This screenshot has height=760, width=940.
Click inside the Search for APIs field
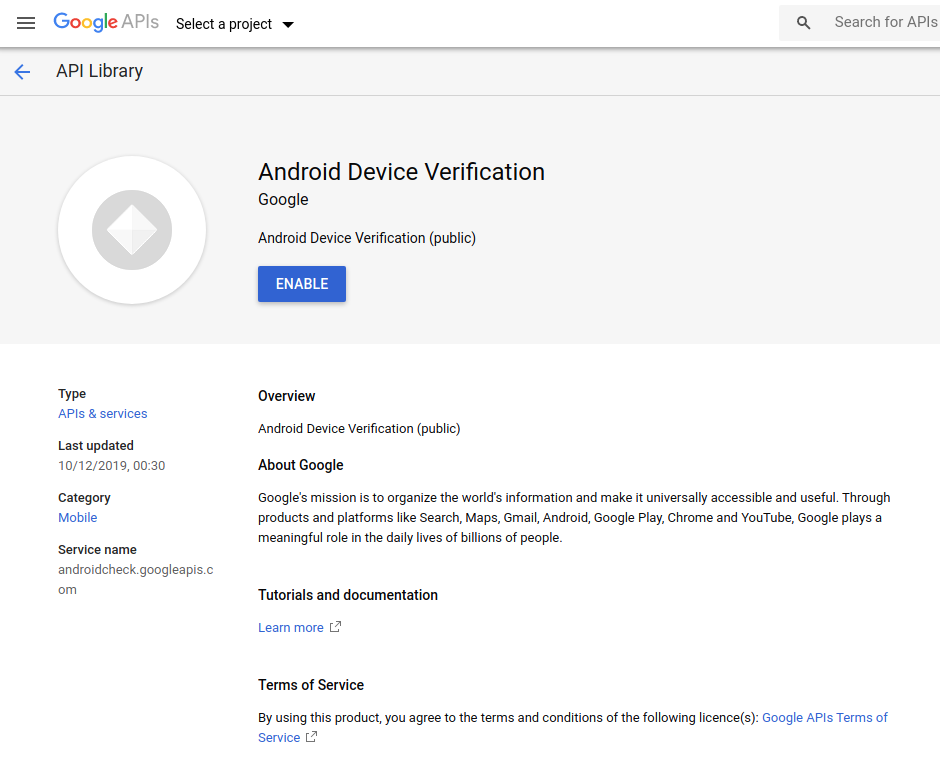pyautogui.click(x=880, y=21)
